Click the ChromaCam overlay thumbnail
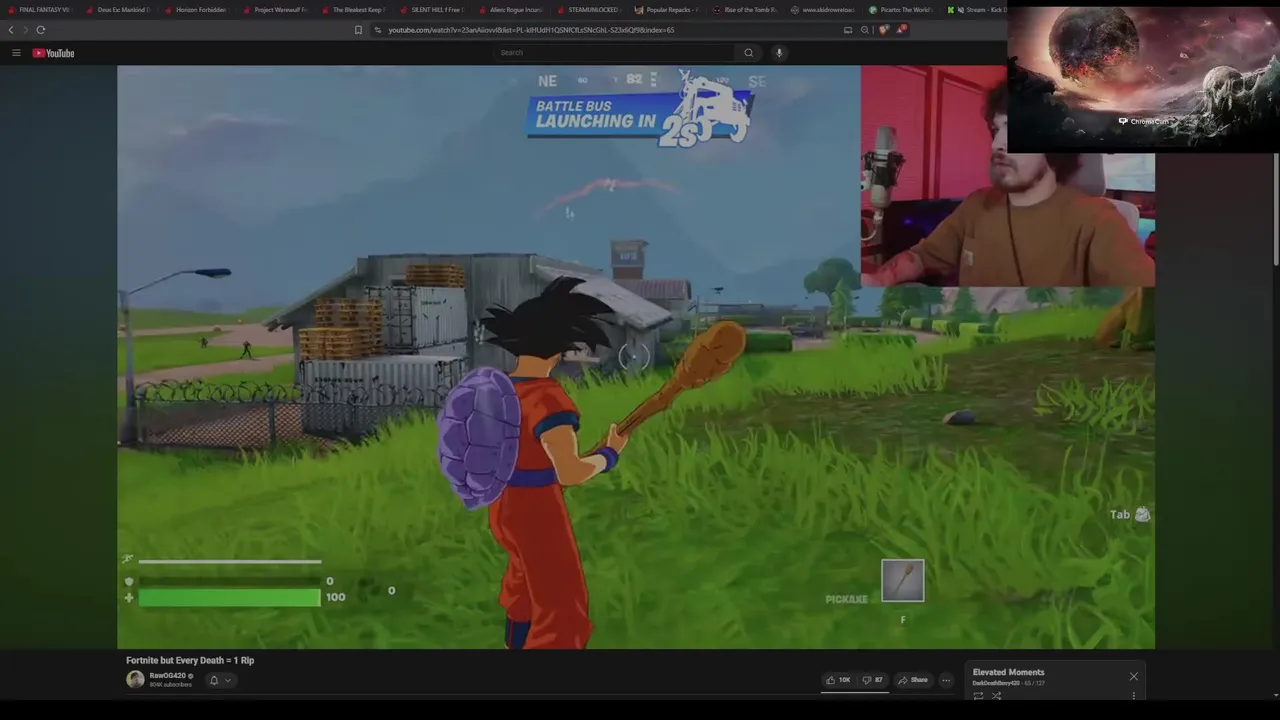 coord(1143,78)
